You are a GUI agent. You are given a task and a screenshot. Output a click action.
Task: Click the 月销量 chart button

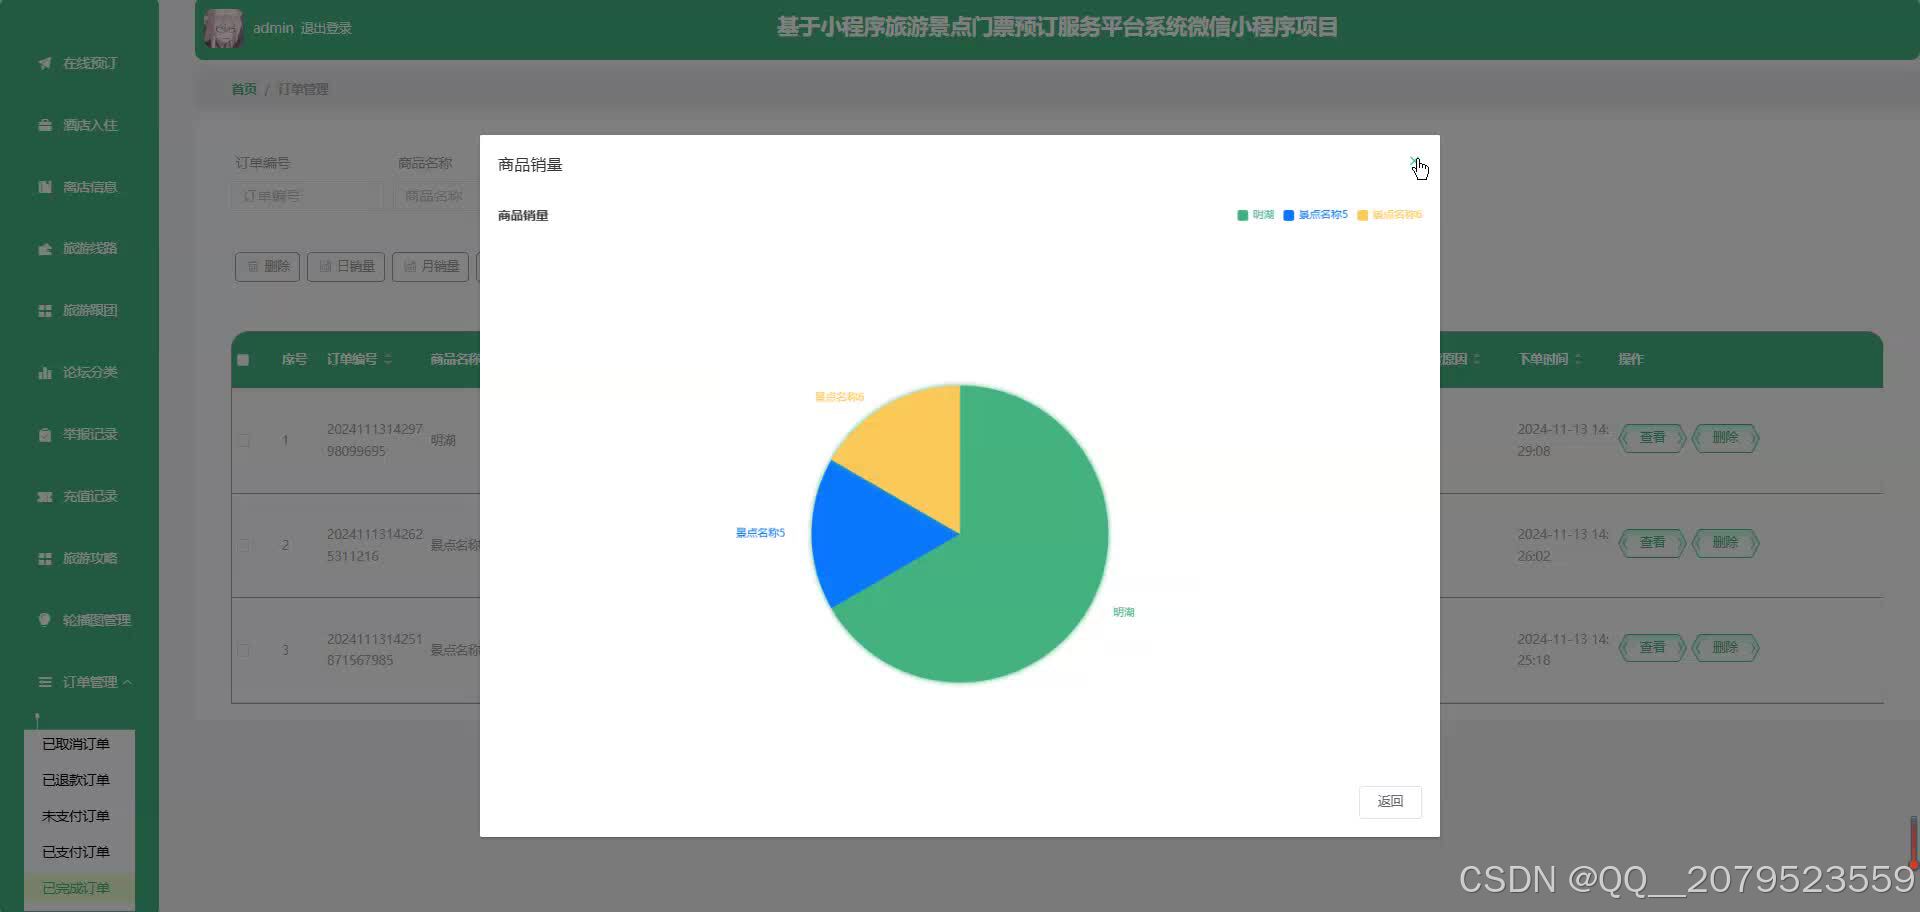tap(430, 267)
